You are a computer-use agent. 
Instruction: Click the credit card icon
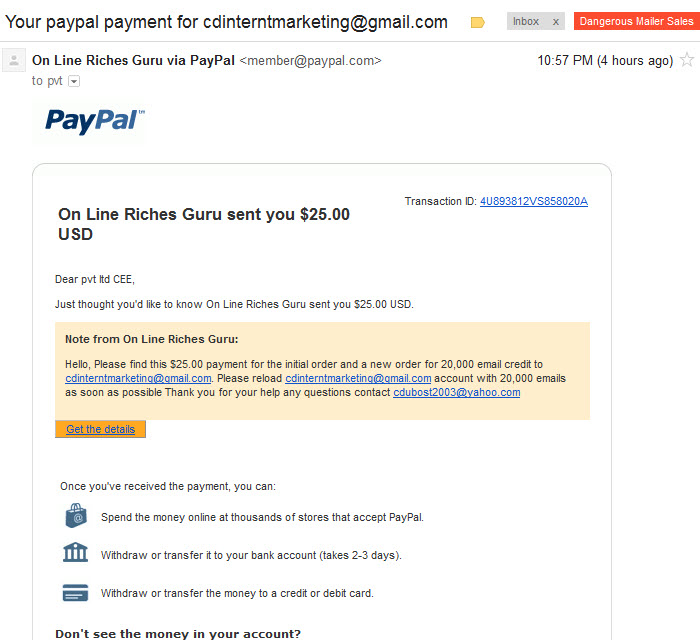[x=75, y=593]
